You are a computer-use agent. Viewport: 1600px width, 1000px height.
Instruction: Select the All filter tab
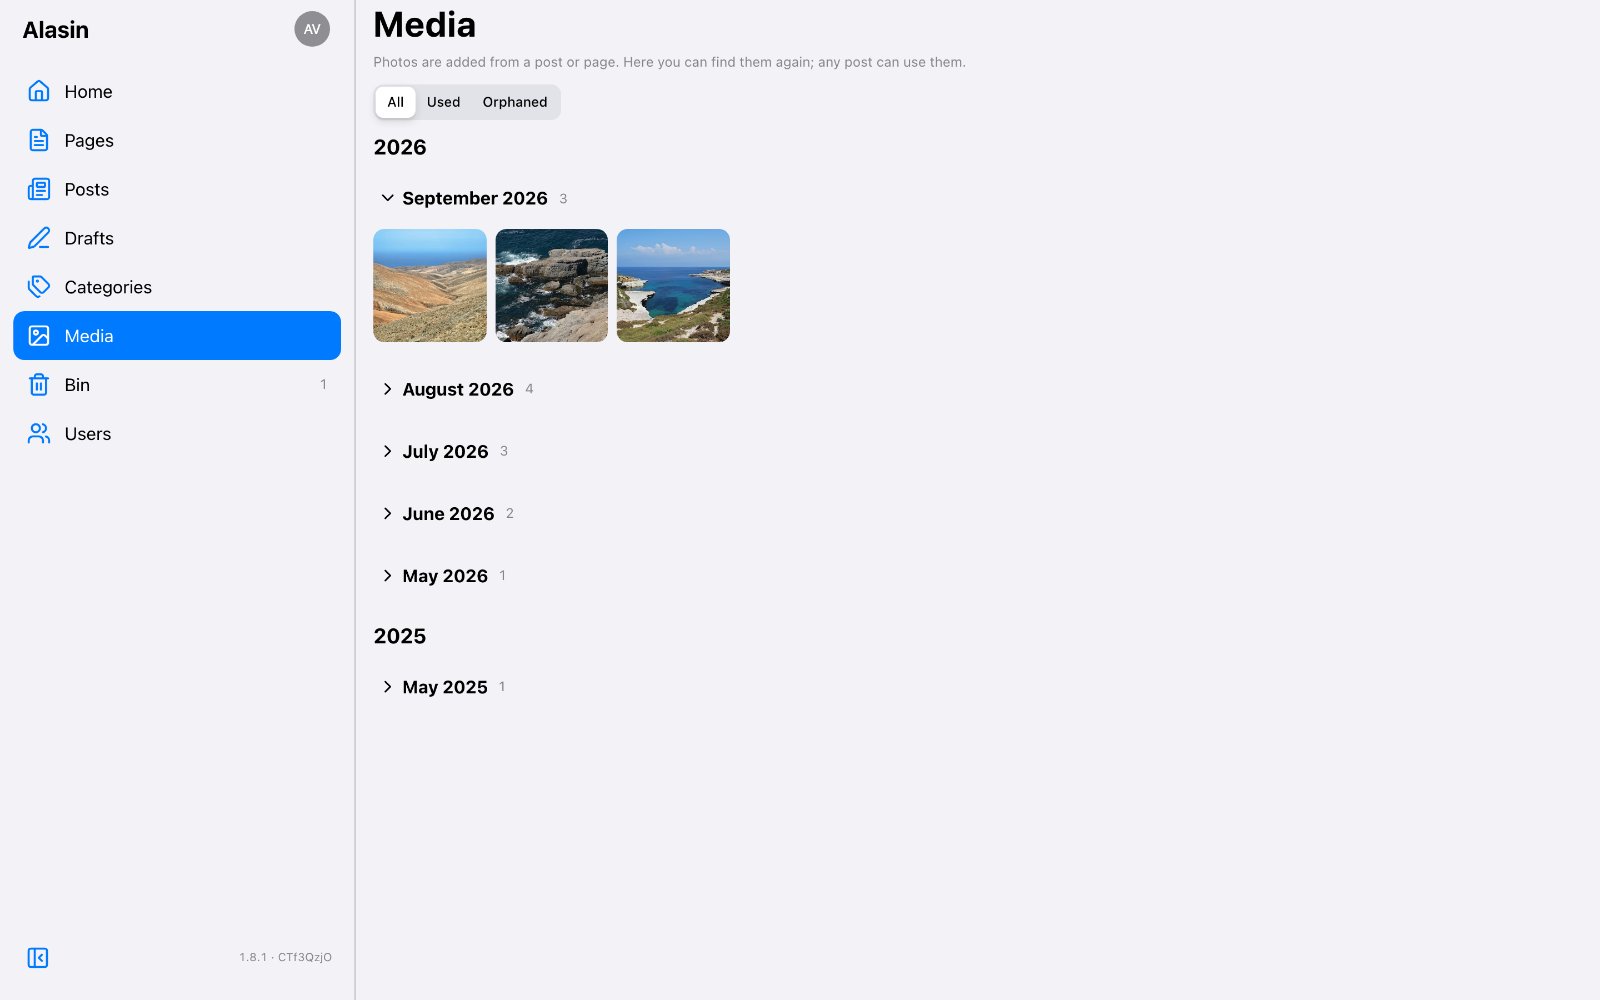(x=396, y=102)
